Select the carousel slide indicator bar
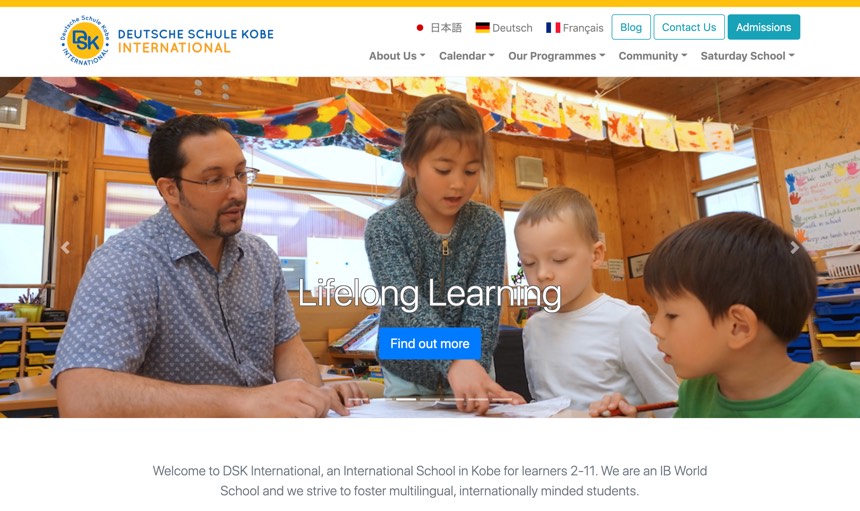The image size is (860, 511). pos(429,400)
